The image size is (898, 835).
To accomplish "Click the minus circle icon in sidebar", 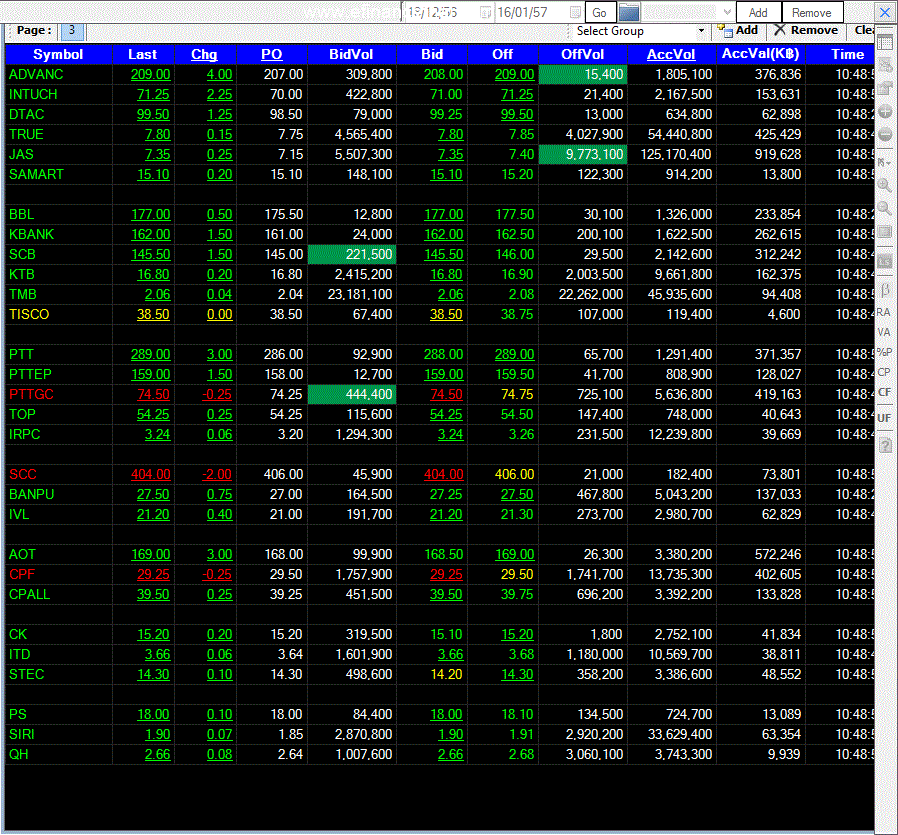I will (885, 135).
